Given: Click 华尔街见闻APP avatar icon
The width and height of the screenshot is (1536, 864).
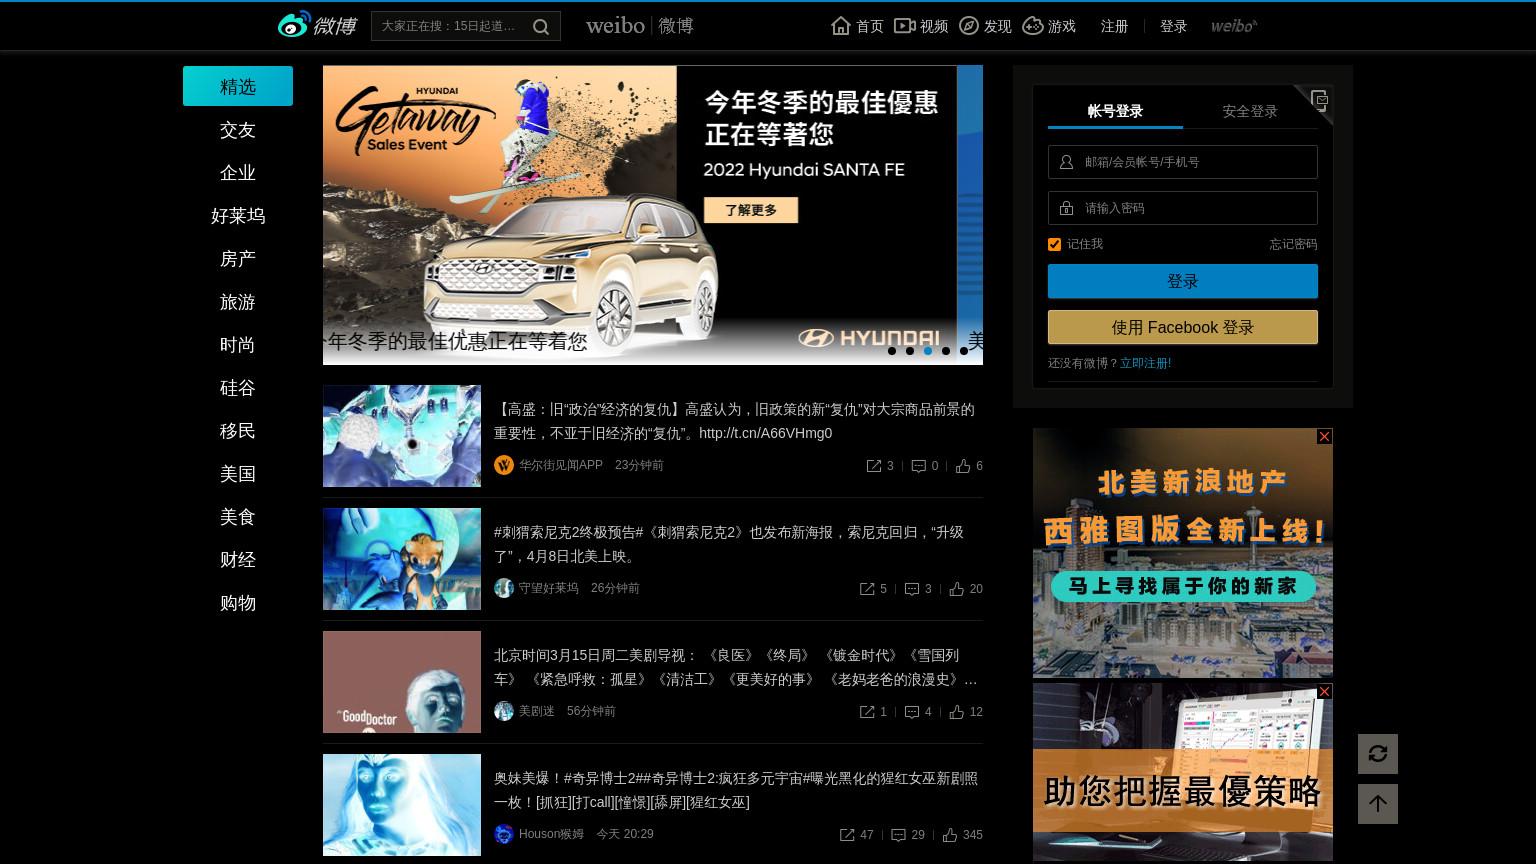Looking at the screenshot, I should coord(504,465).
